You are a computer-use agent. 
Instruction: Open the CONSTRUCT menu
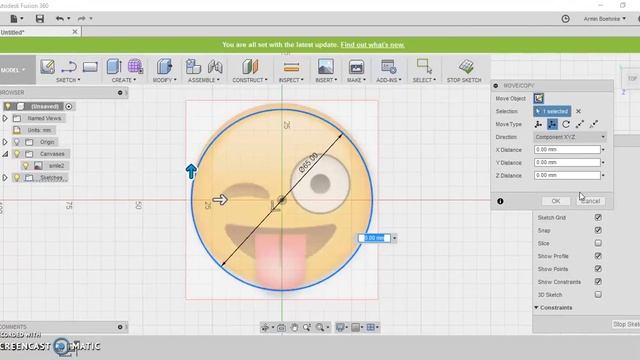click(250, 80)
